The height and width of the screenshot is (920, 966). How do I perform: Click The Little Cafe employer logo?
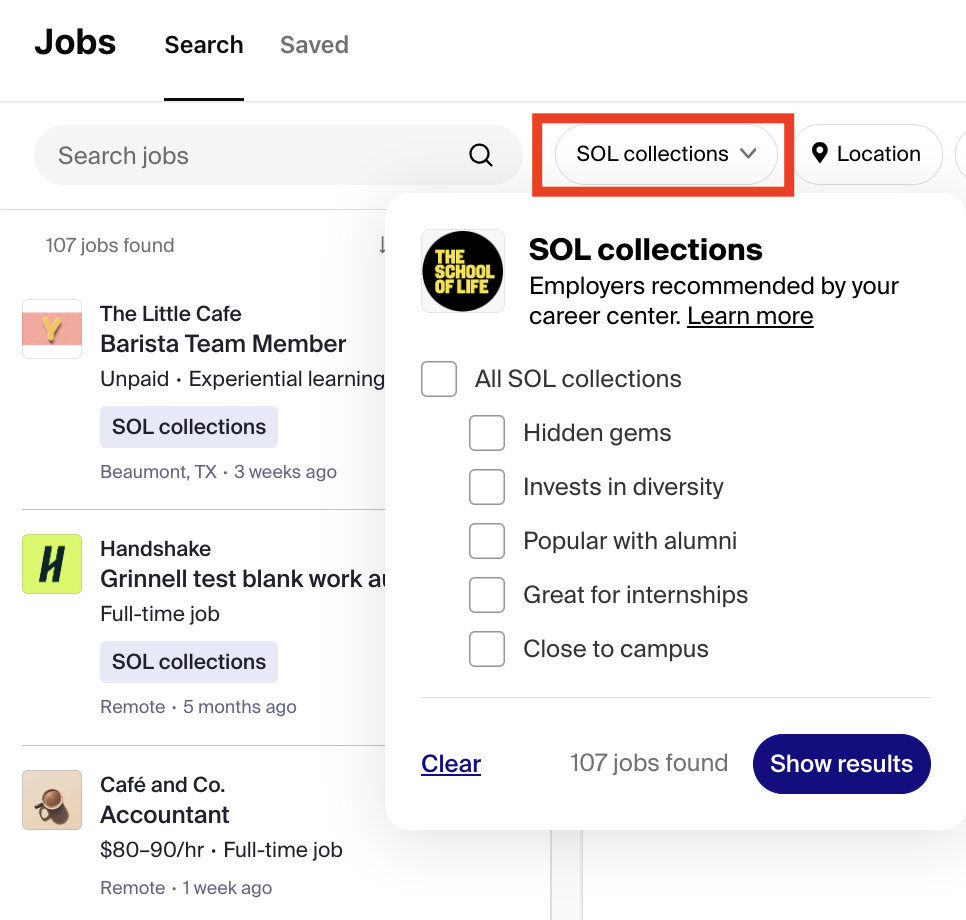[x=52, y=329]
